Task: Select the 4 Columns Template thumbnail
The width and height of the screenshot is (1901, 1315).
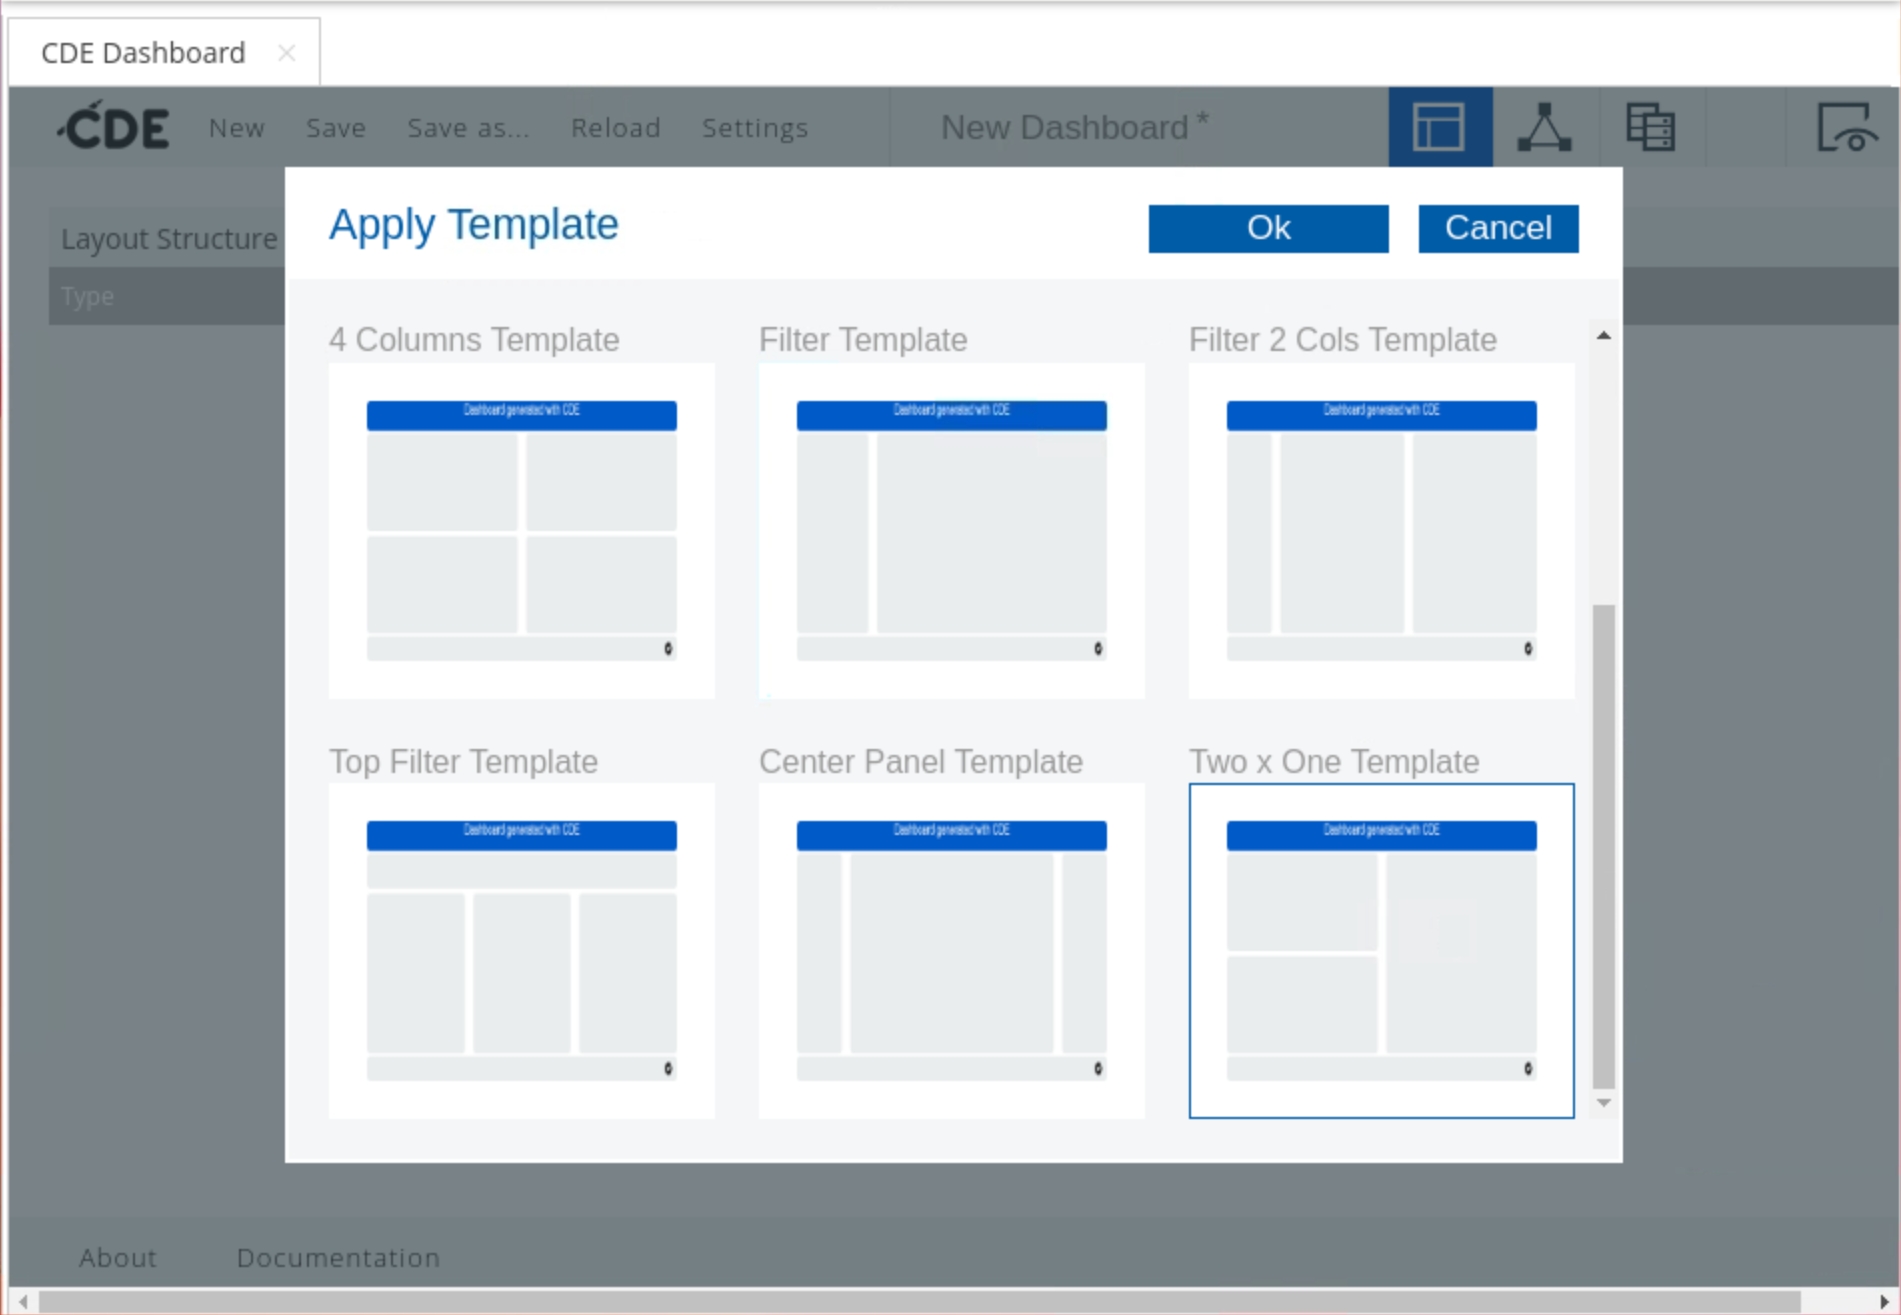Action: point(521,530)
